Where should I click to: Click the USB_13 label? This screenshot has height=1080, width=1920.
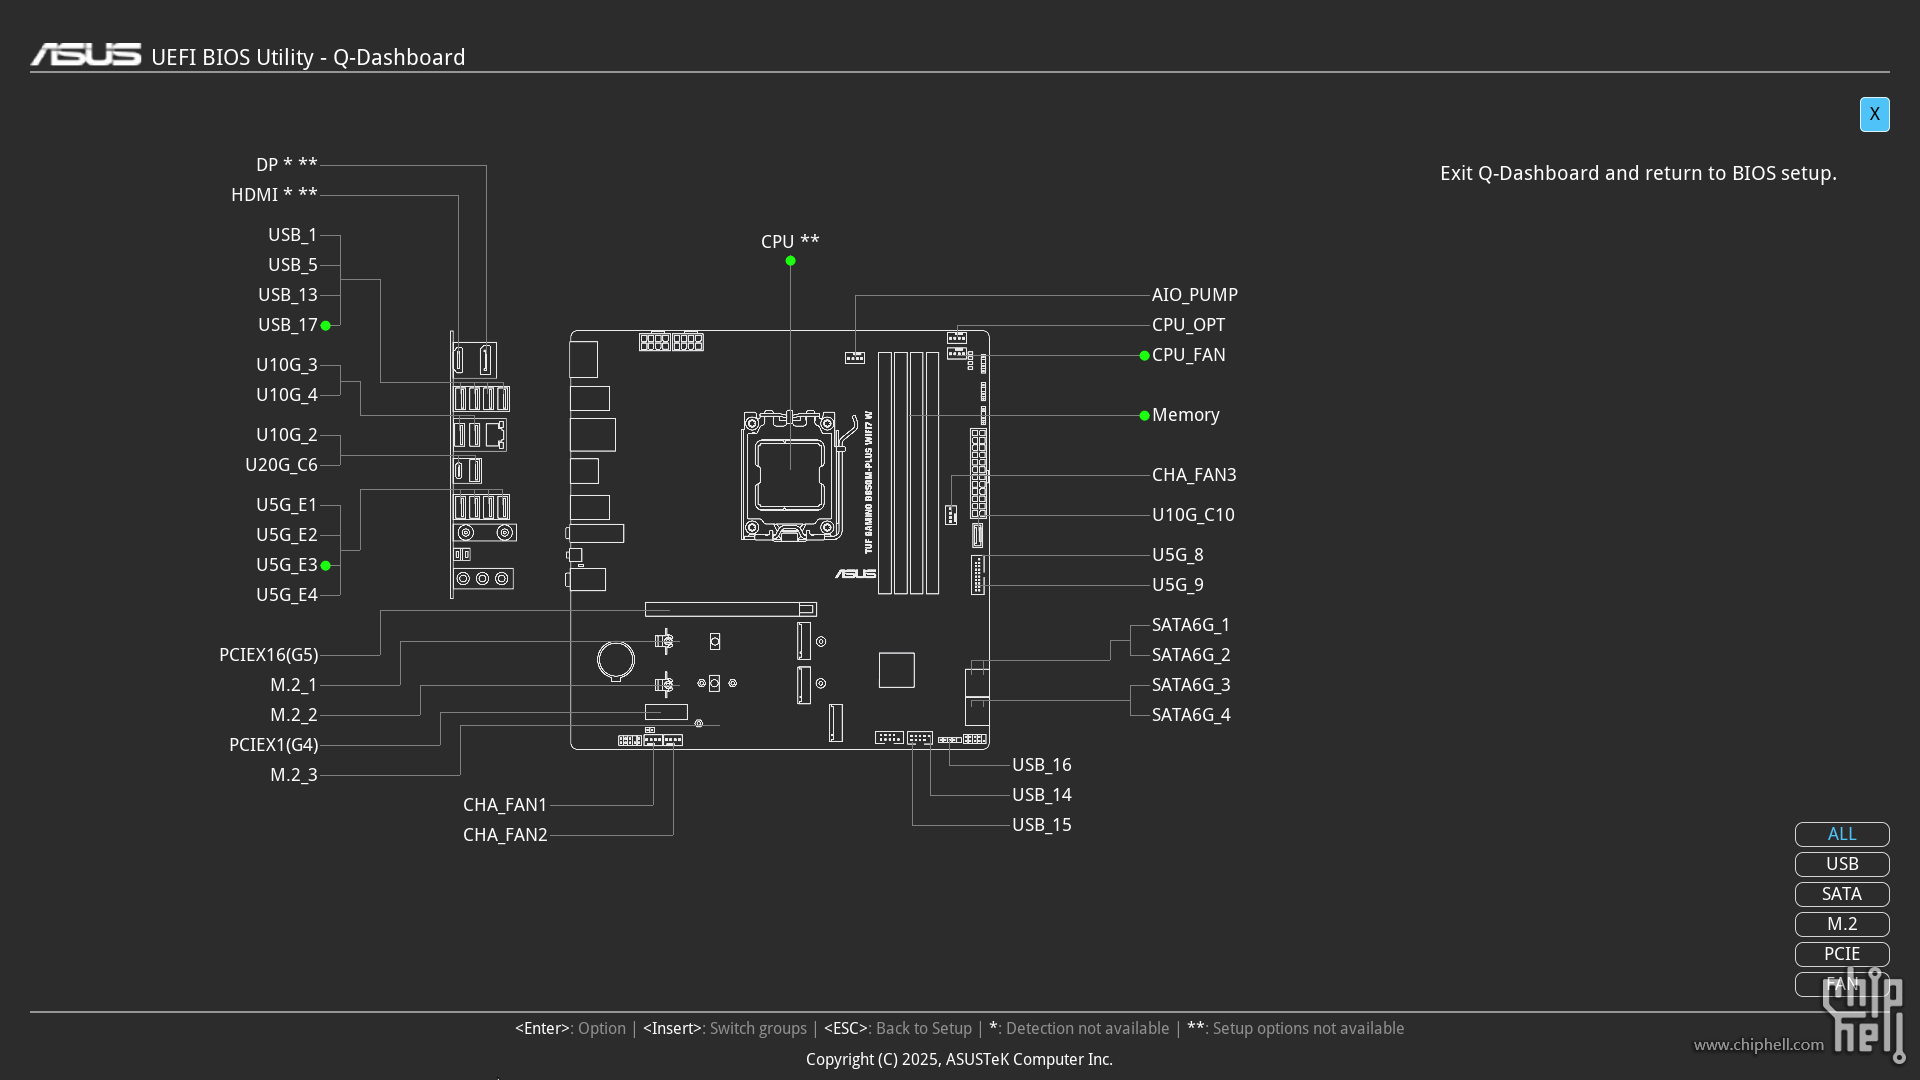(x=287, y=295)
